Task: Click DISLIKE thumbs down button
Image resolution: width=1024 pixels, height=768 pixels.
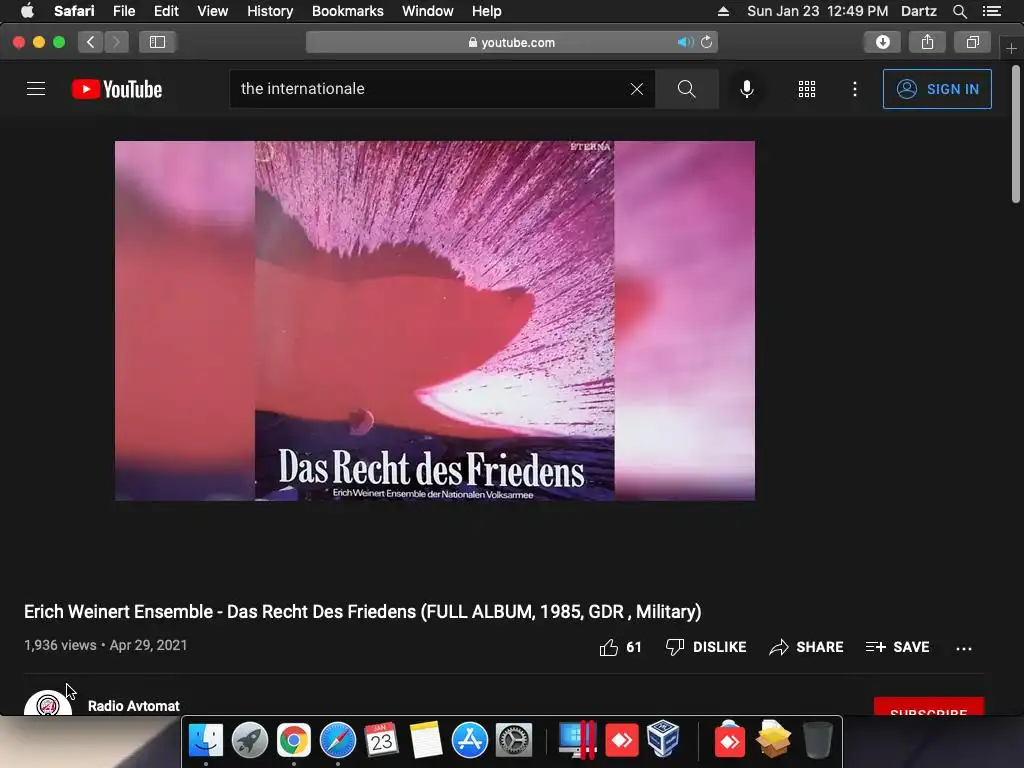Action: click(x=706, y=647)
